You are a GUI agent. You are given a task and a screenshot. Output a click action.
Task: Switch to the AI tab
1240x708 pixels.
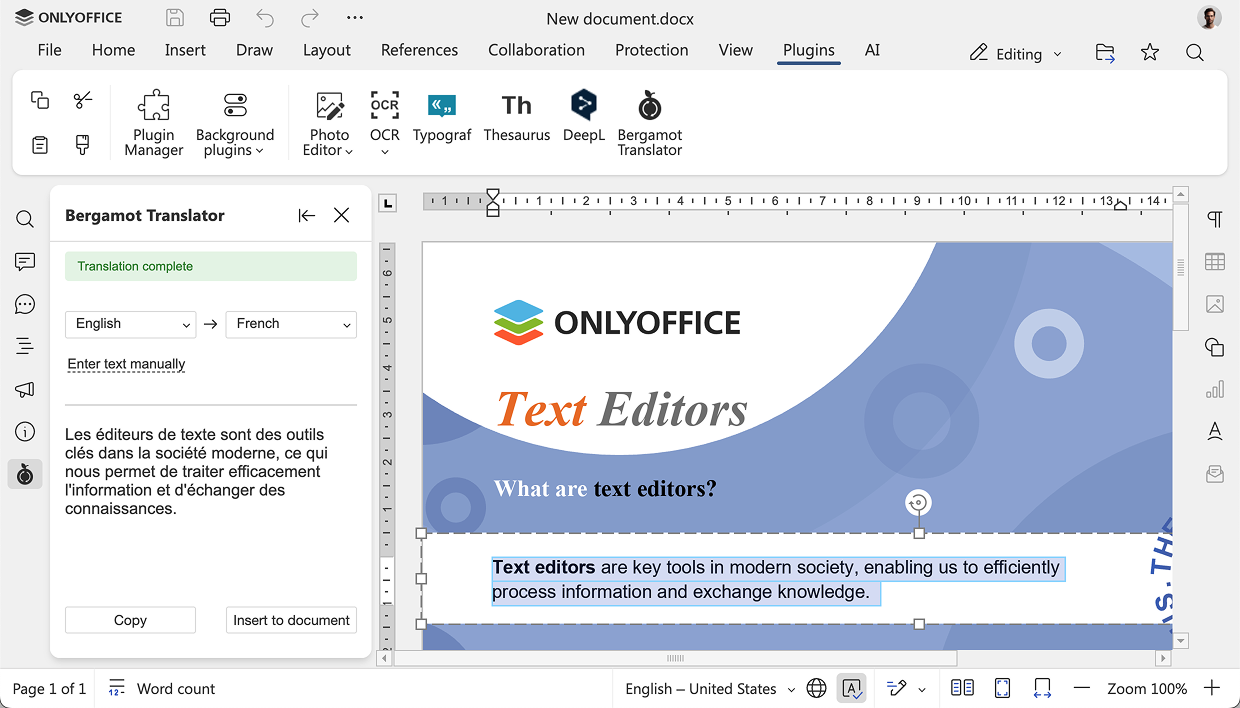872,50
